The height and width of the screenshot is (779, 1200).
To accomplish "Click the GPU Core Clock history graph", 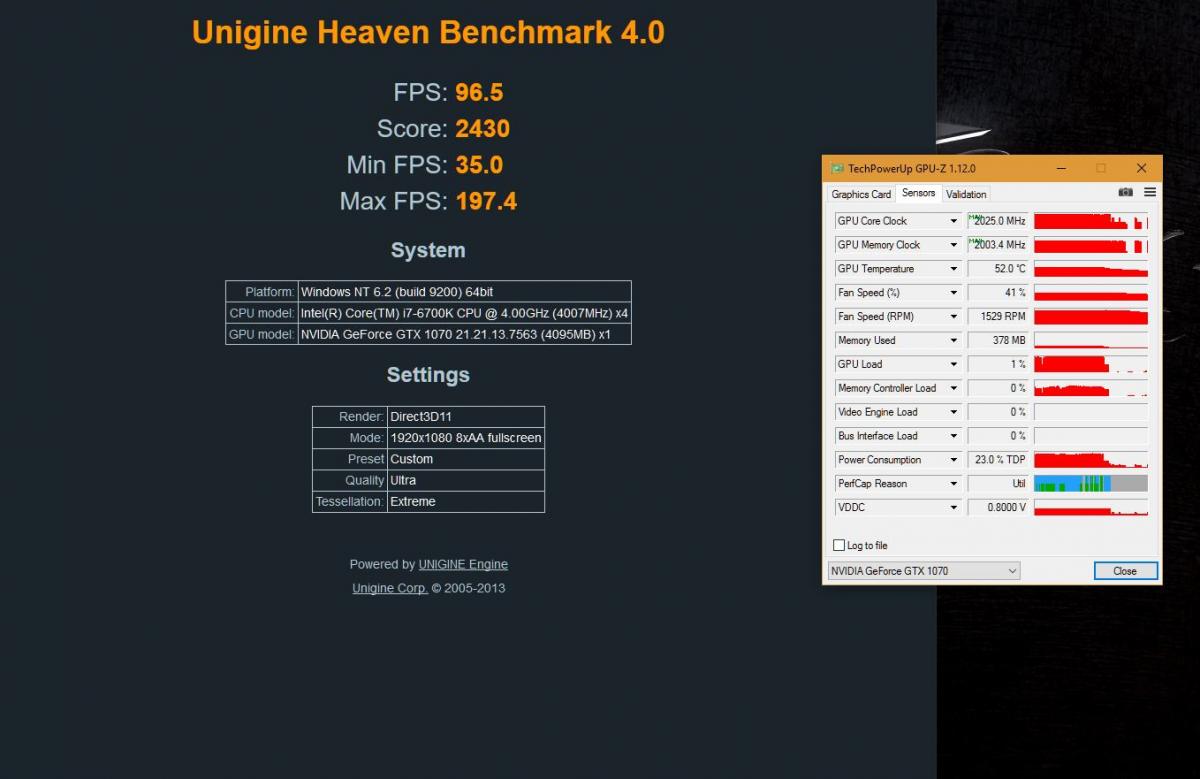I will 1091,221.
